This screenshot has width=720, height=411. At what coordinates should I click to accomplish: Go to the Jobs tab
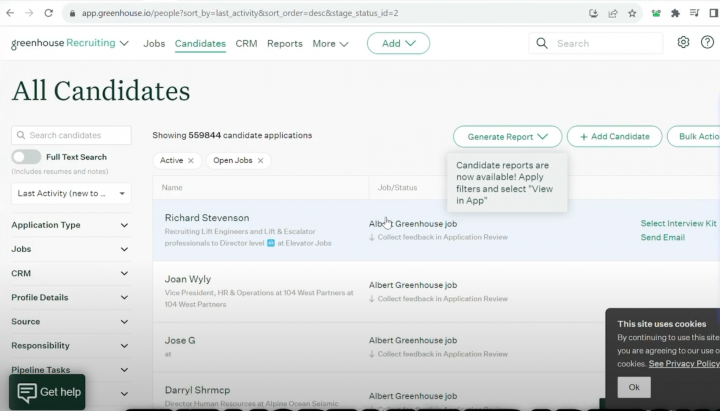154,44
